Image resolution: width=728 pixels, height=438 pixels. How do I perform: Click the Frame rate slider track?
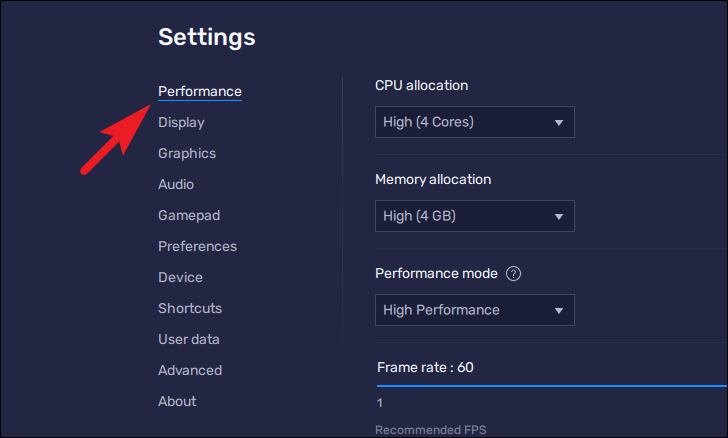(x=550, y=385)
